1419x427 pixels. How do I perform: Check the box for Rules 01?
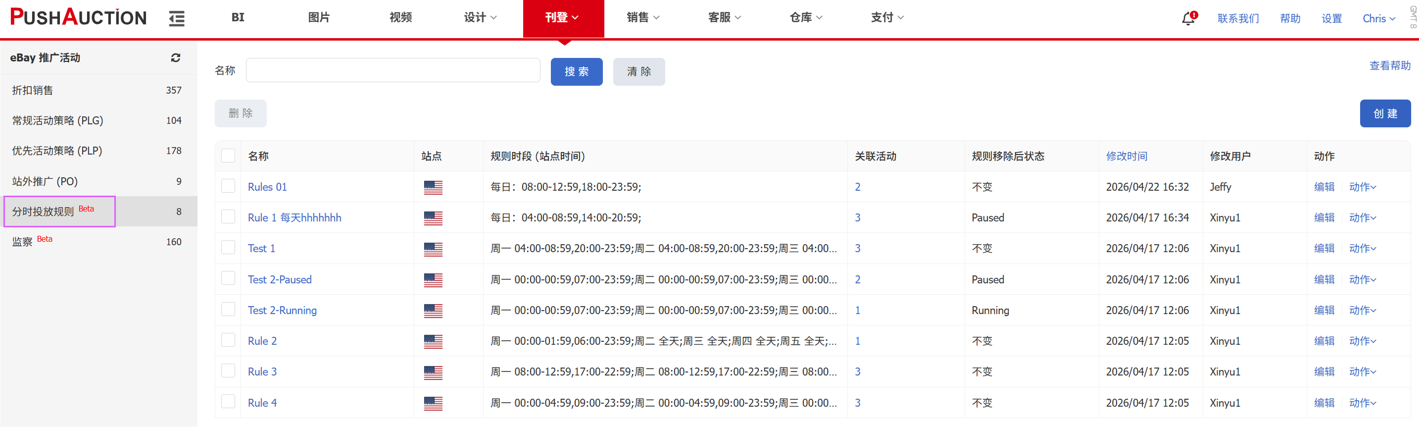pos(228,187)
